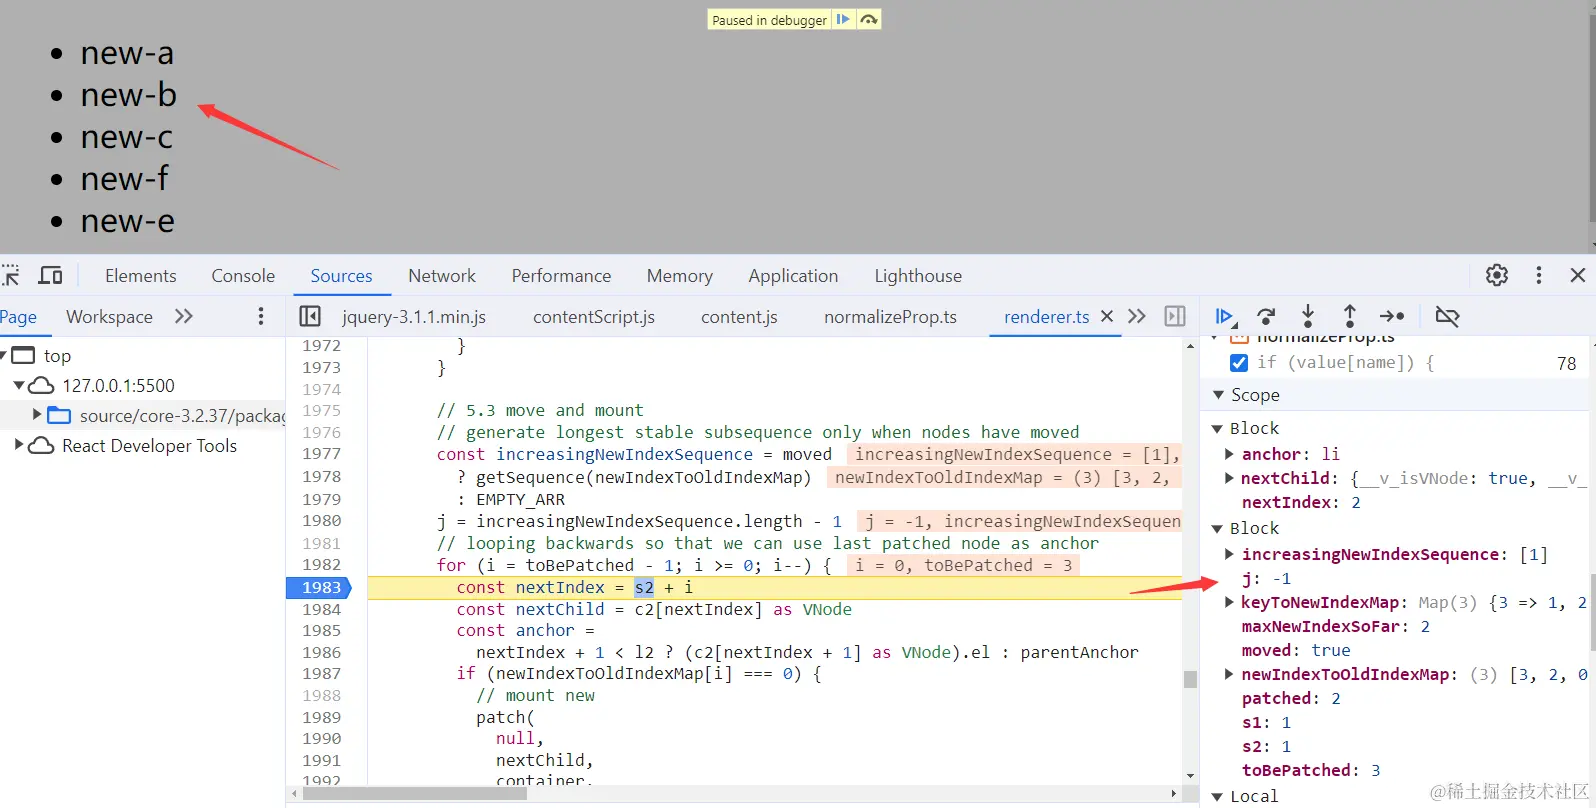The width and height of the screenshot is (1596, 808).
Task: Click the folder icon for source/core-3.2.37
Action: (59, 415)
